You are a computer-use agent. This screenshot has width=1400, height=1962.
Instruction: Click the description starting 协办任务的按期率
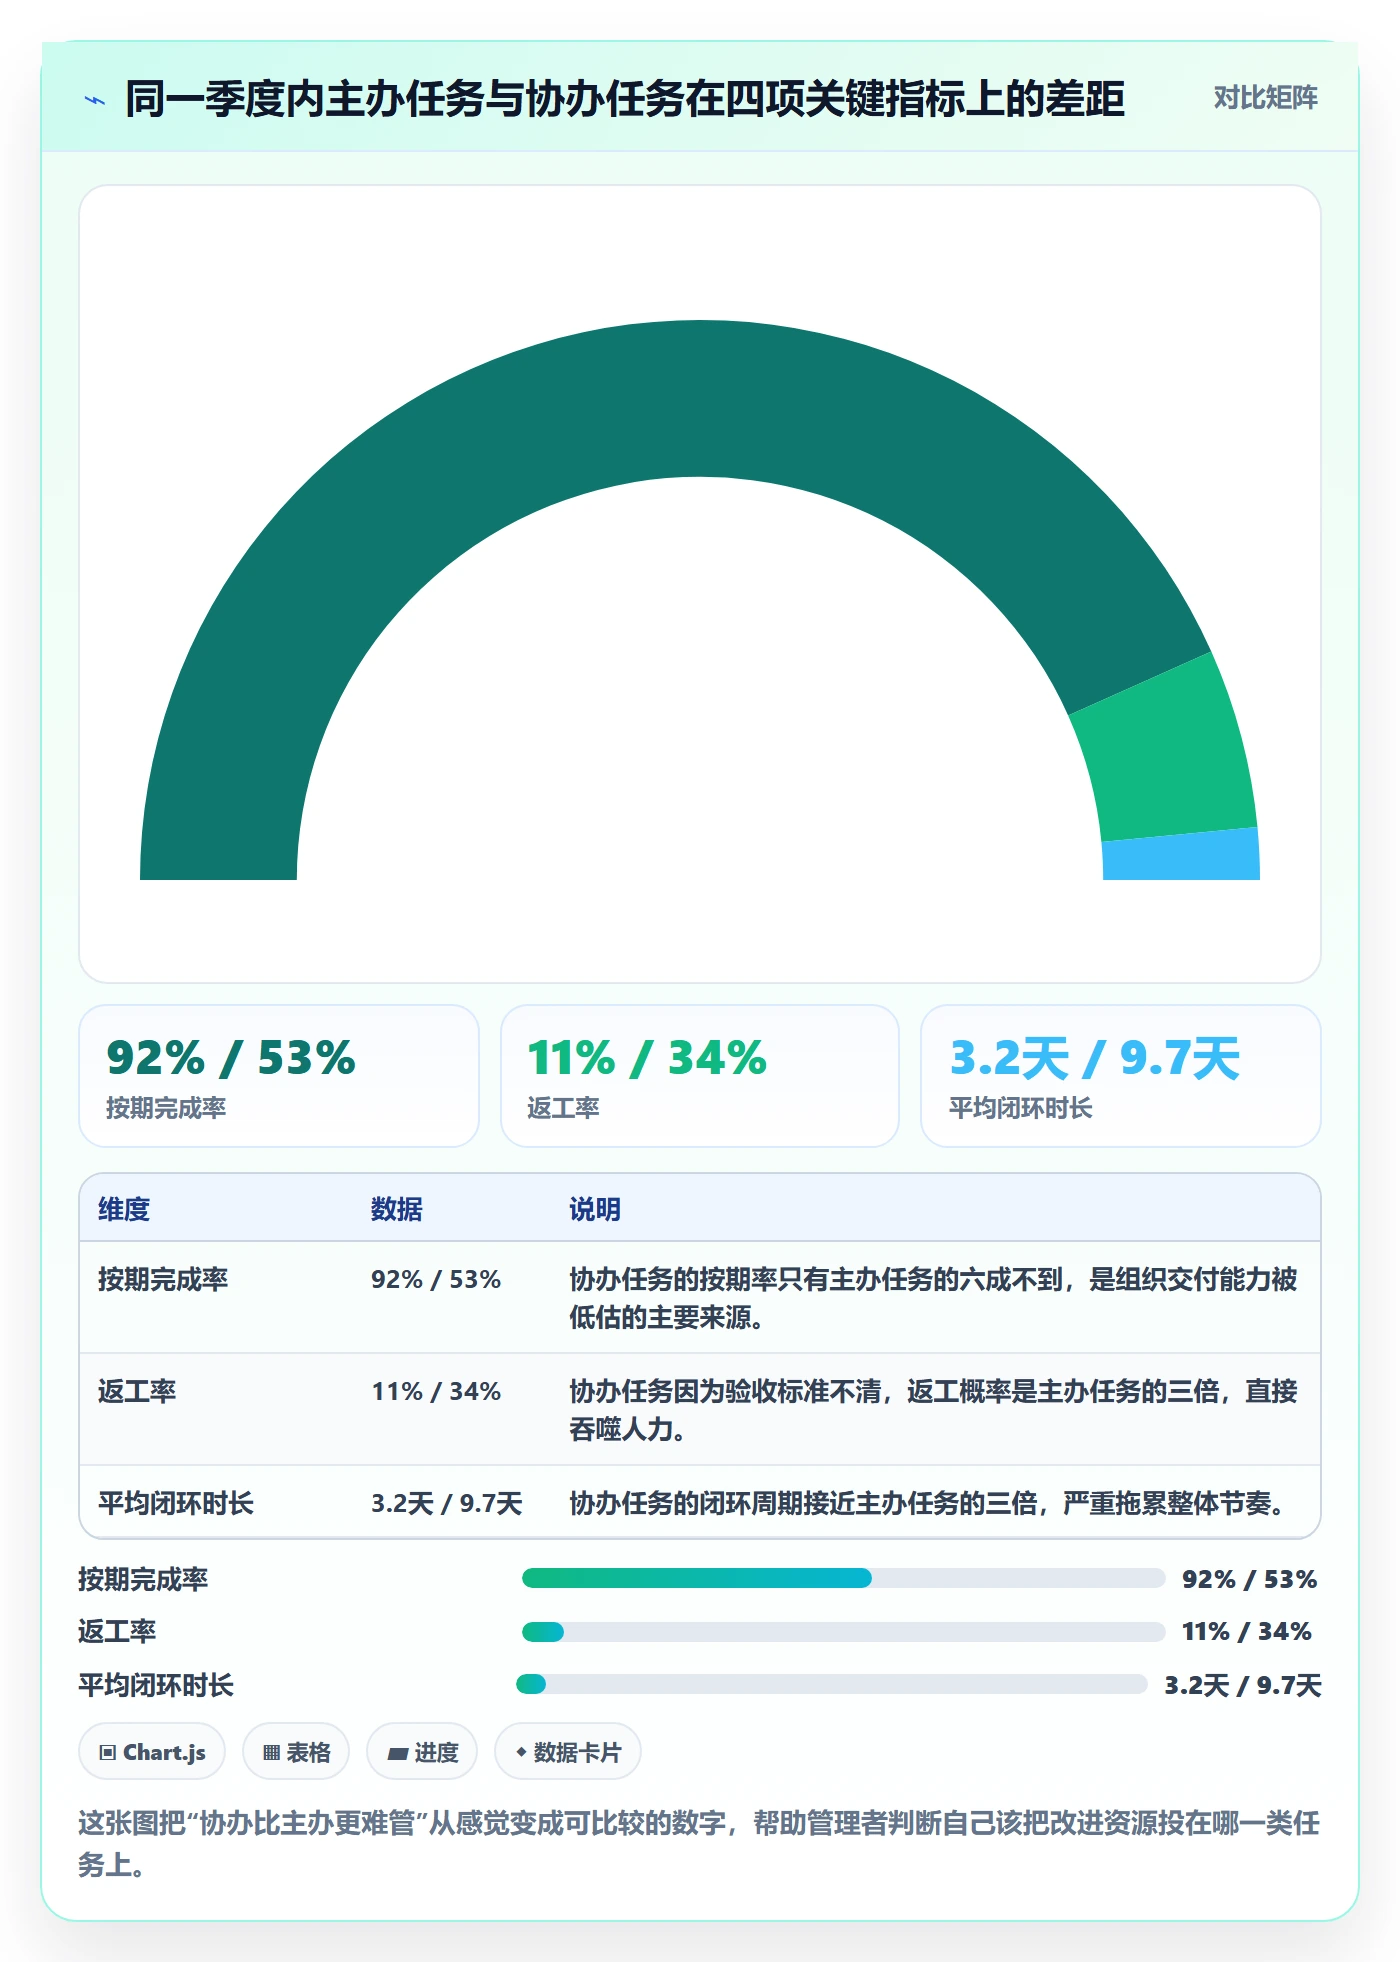934,1298
